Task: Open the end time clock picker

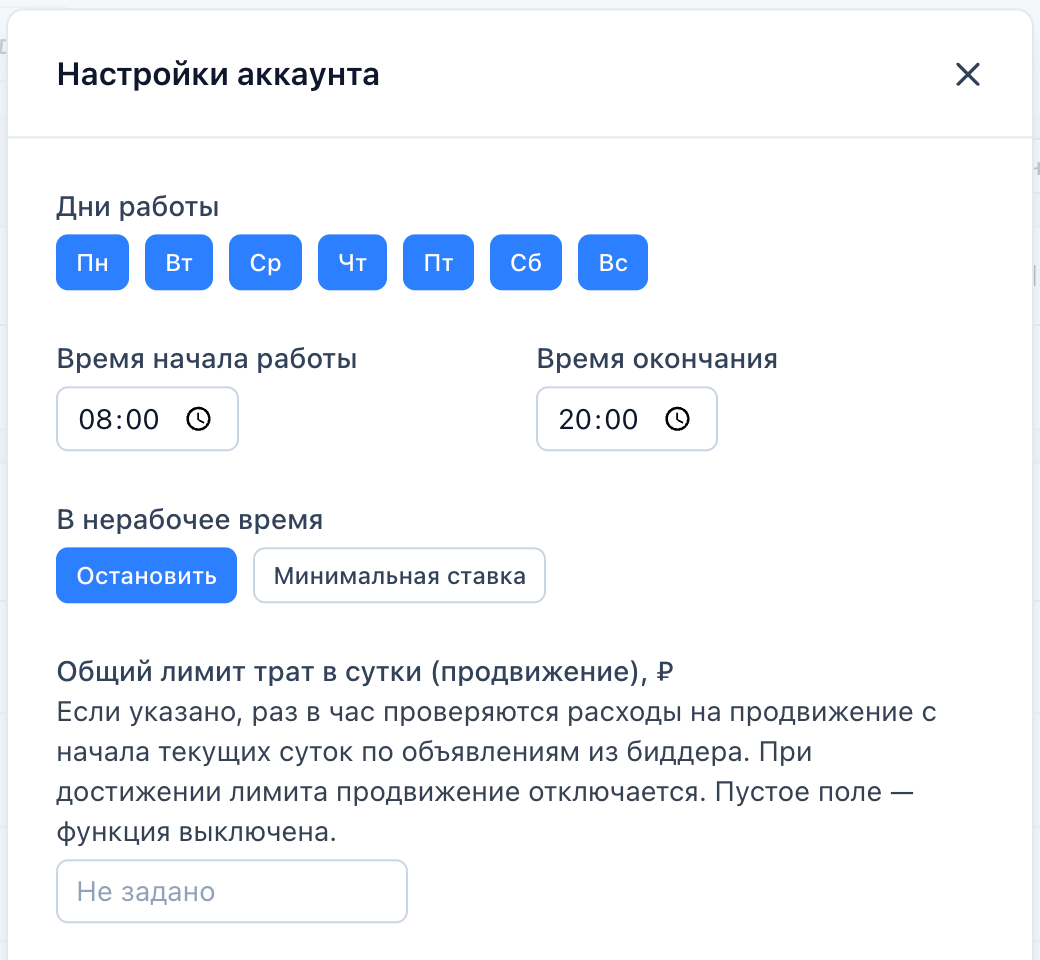Action: coord(677,419)
